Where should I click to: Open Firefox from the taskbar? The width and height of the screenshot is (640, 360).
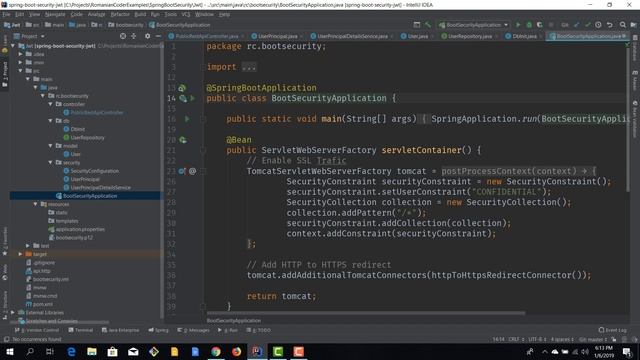point(236,351)
